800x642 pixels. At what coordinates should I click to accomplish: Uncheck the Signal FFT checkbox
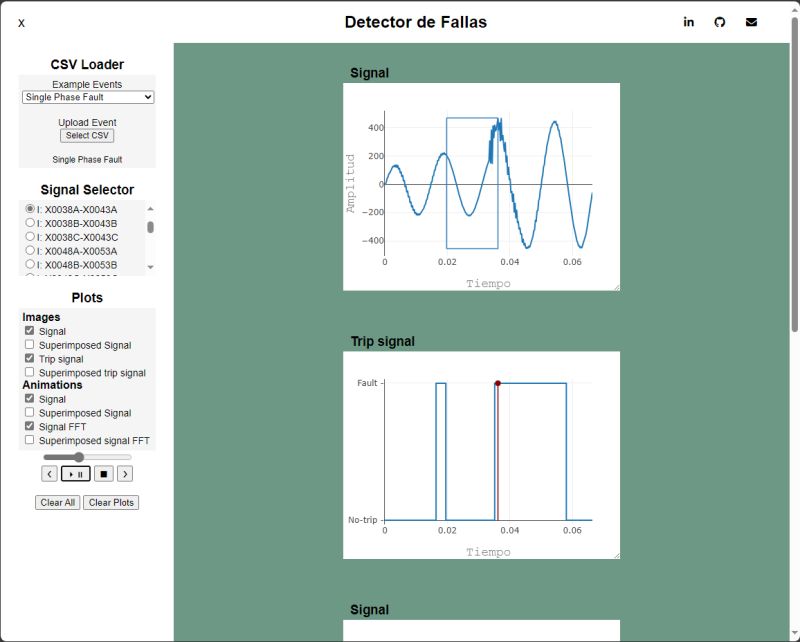point(30,426)
